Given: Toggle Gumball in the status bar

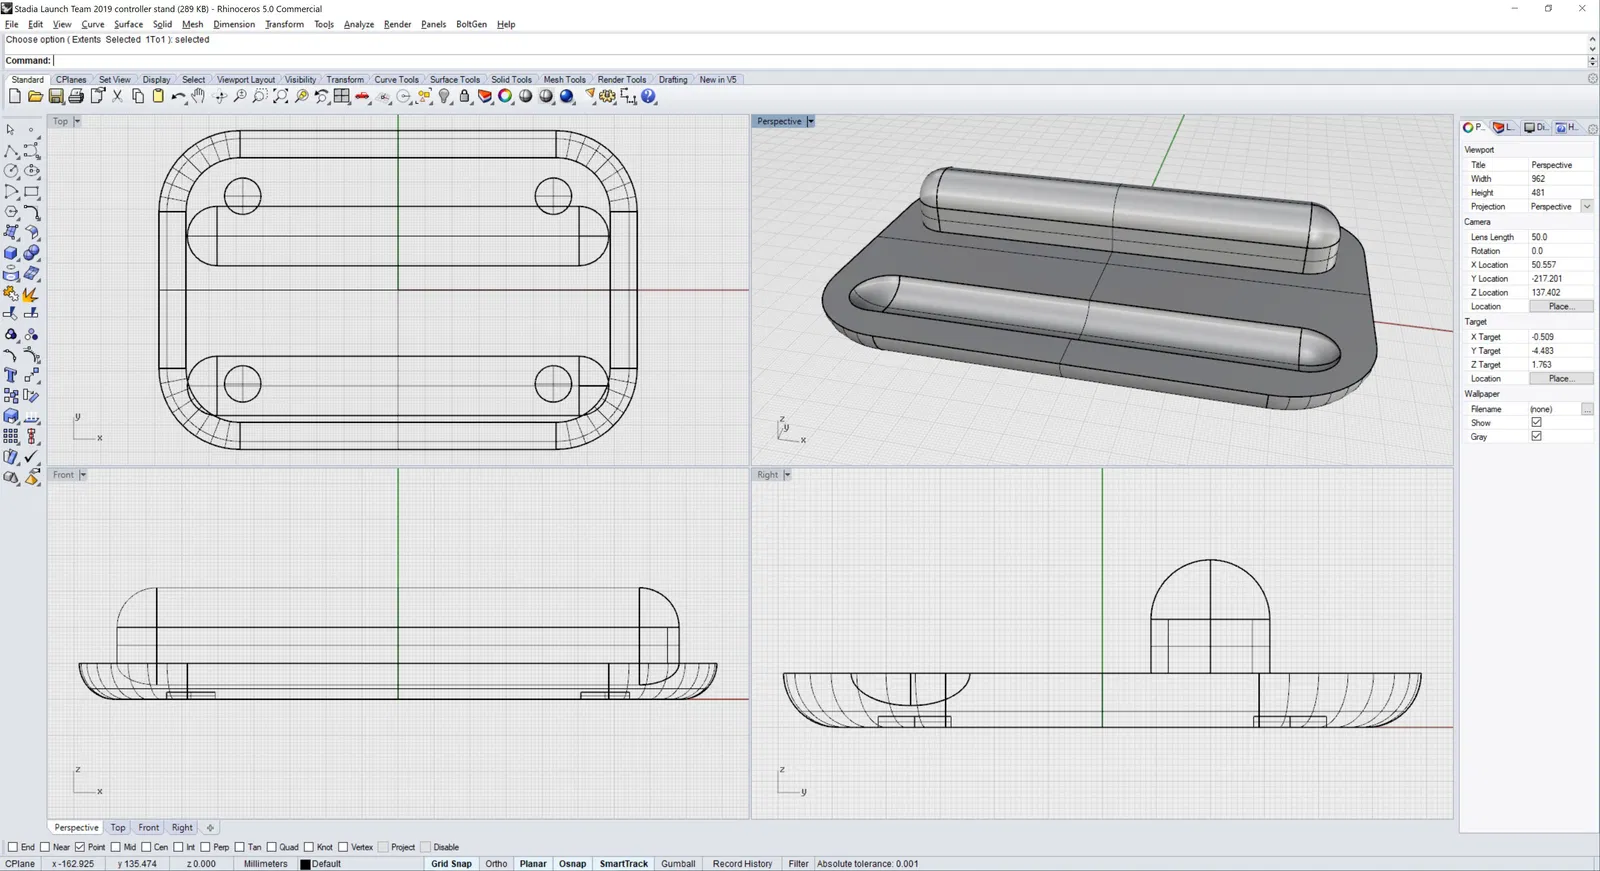Looking at the screenshot, I should pyautogui.click(x=677, y=864).
